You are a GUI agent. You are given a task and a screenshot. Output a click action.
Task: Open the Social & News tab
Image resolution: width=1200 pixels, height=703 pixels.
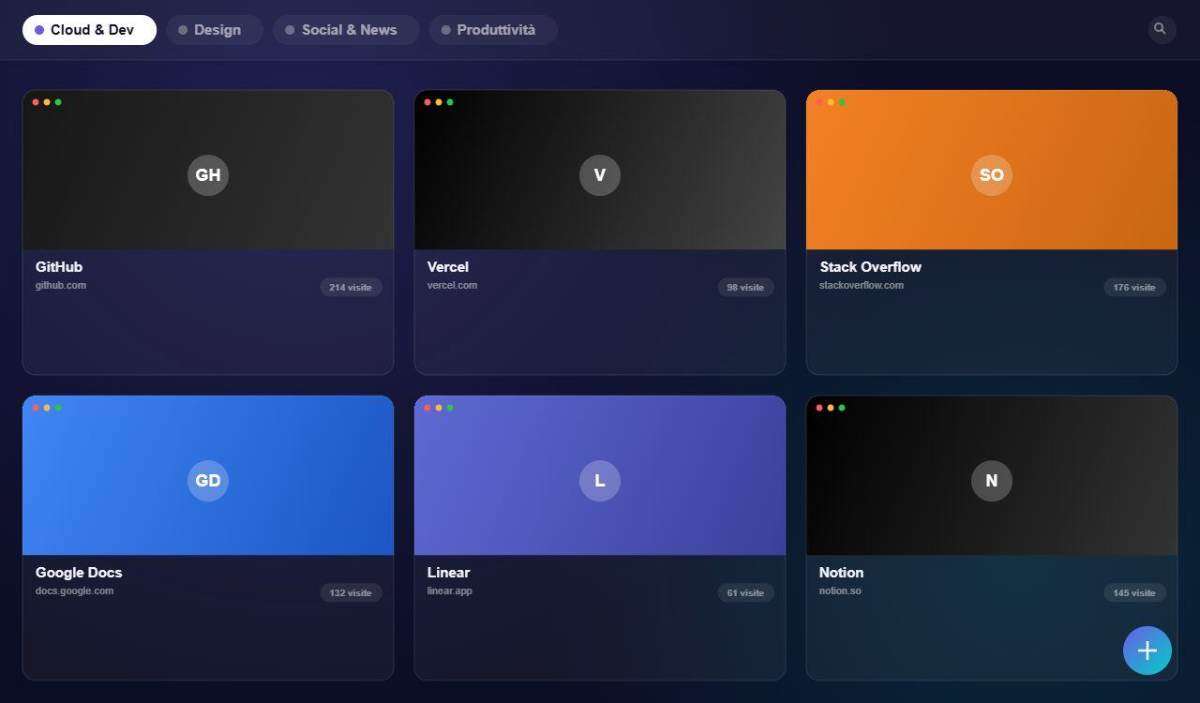click(x=346, y=30)
